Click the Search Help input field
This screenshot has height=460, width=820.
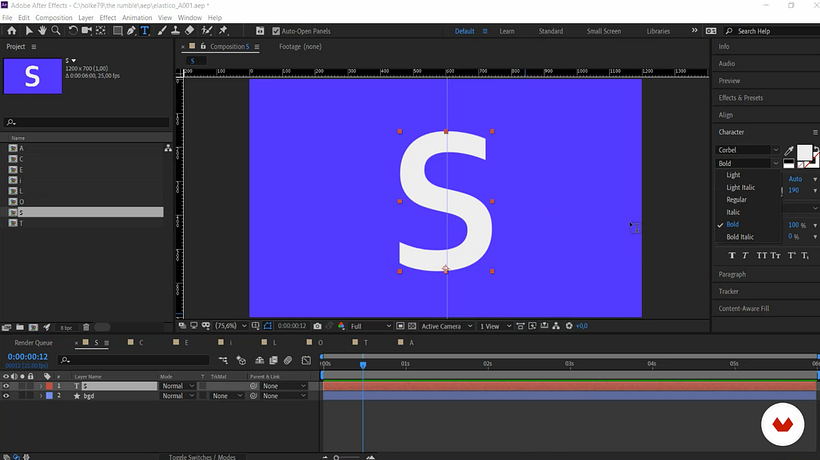coord(770,31)
